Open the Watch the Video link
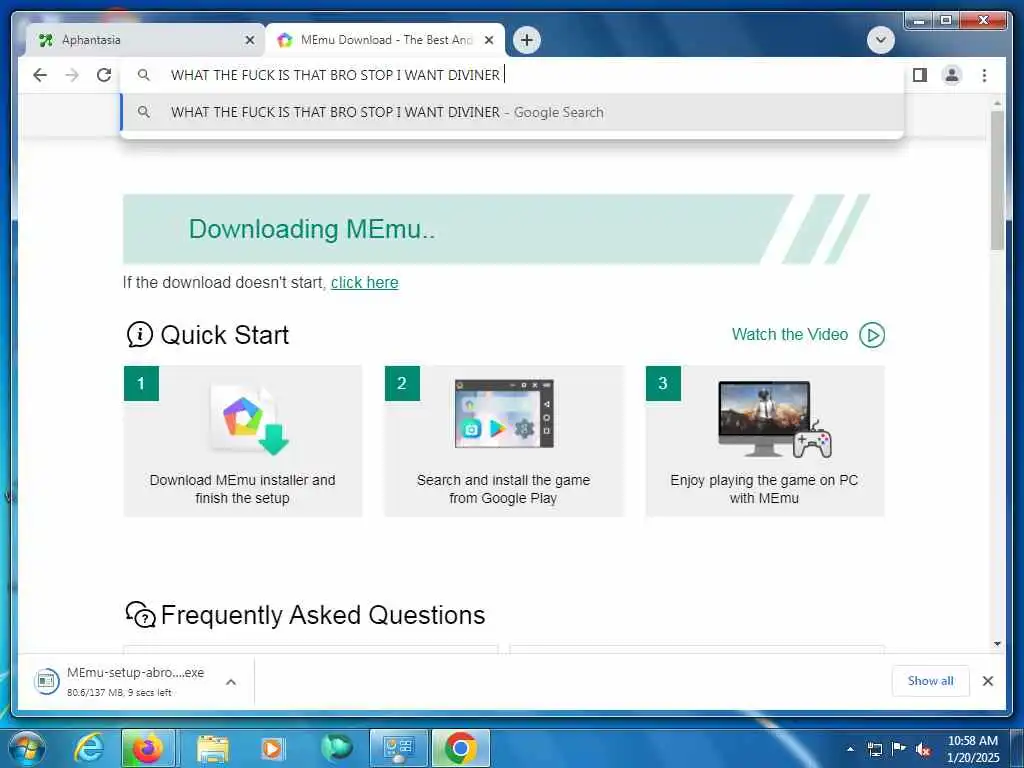 click(790, 334)
